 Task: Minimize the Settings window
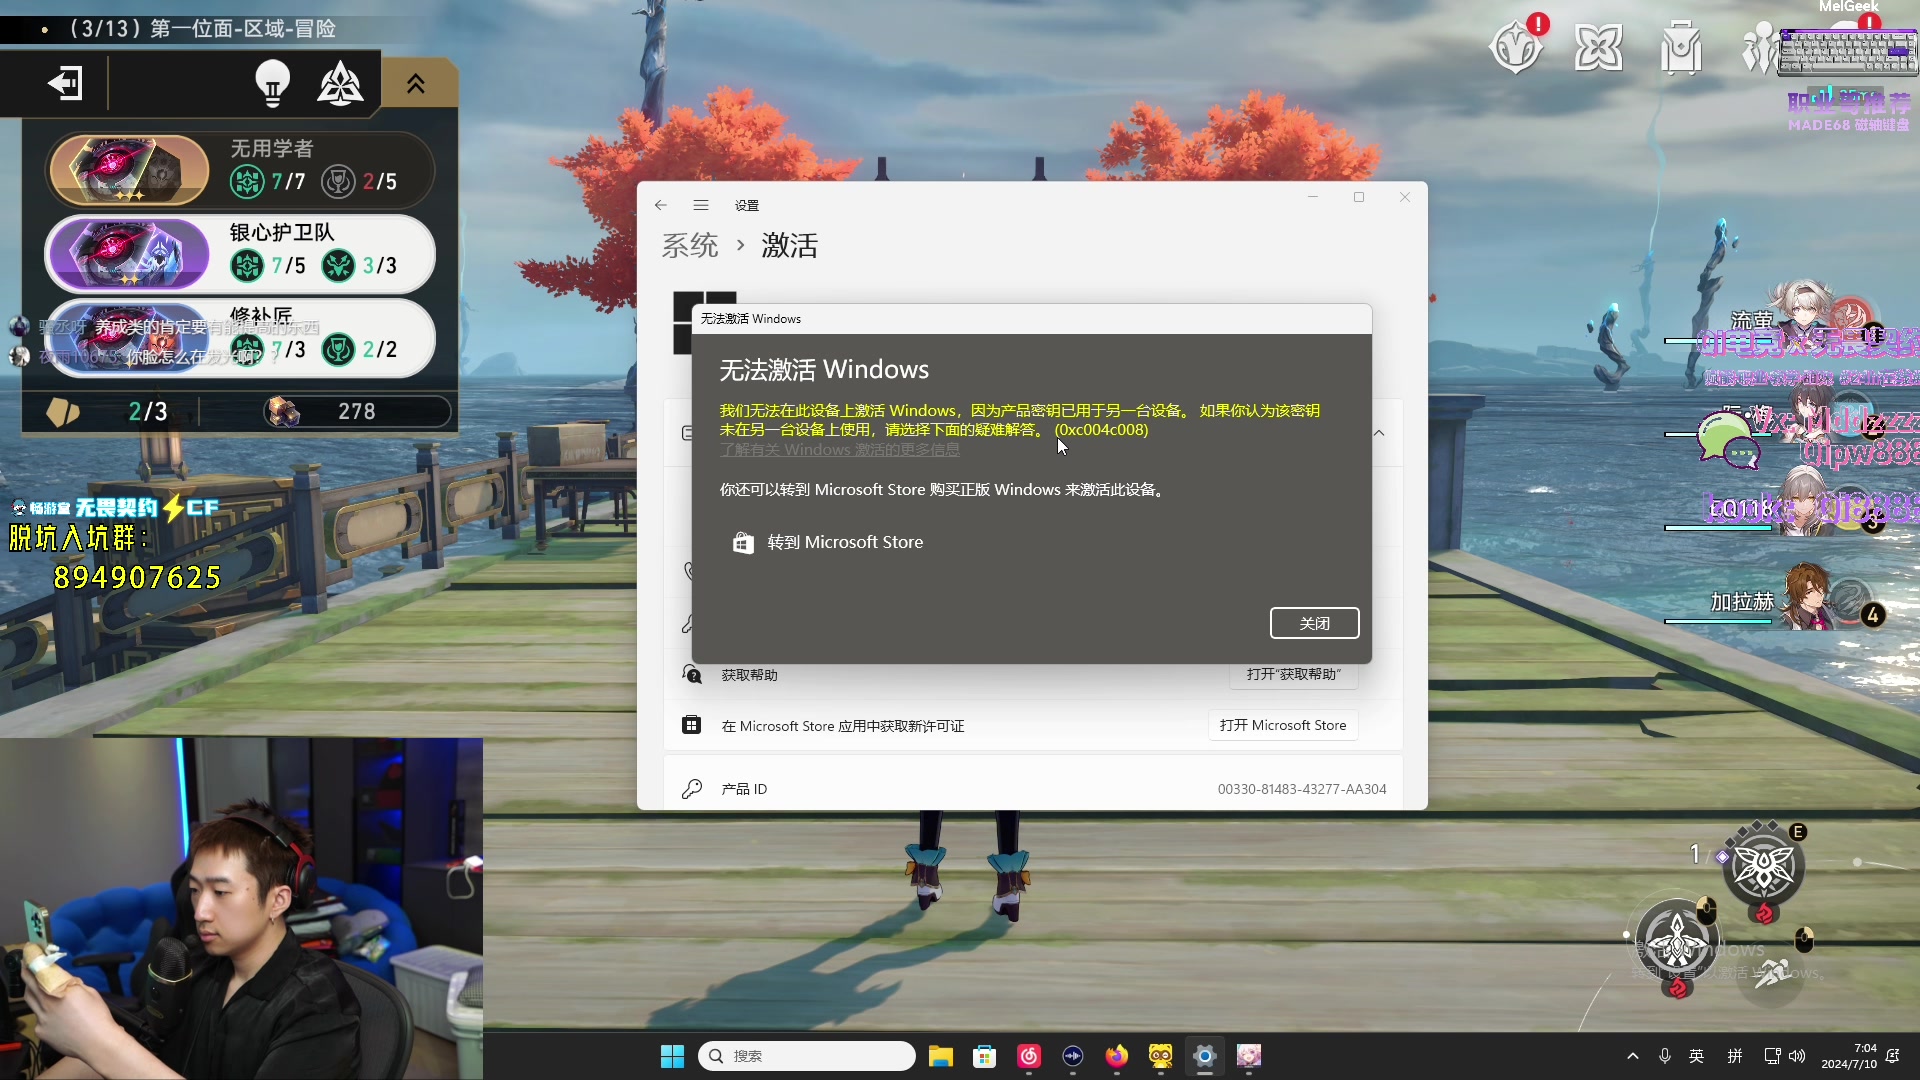[x=1313, y=197]
